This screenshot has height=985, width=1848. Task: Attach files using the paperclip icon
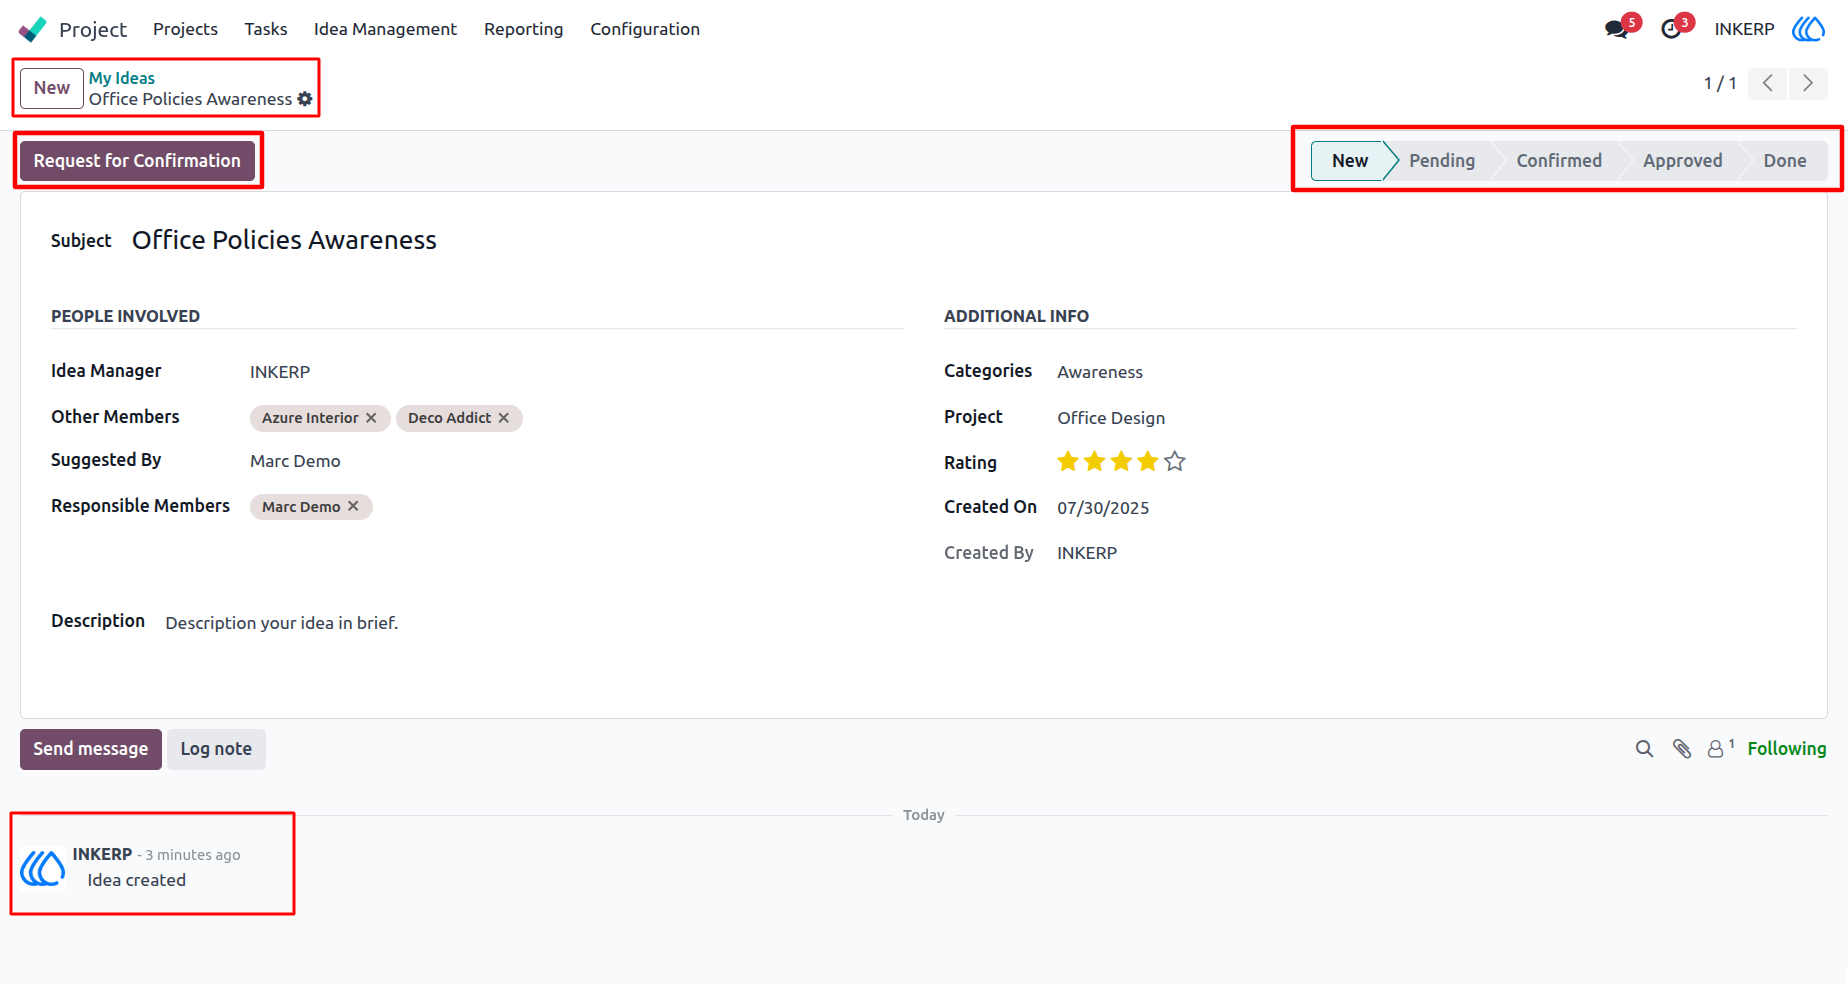(1682, 749)
